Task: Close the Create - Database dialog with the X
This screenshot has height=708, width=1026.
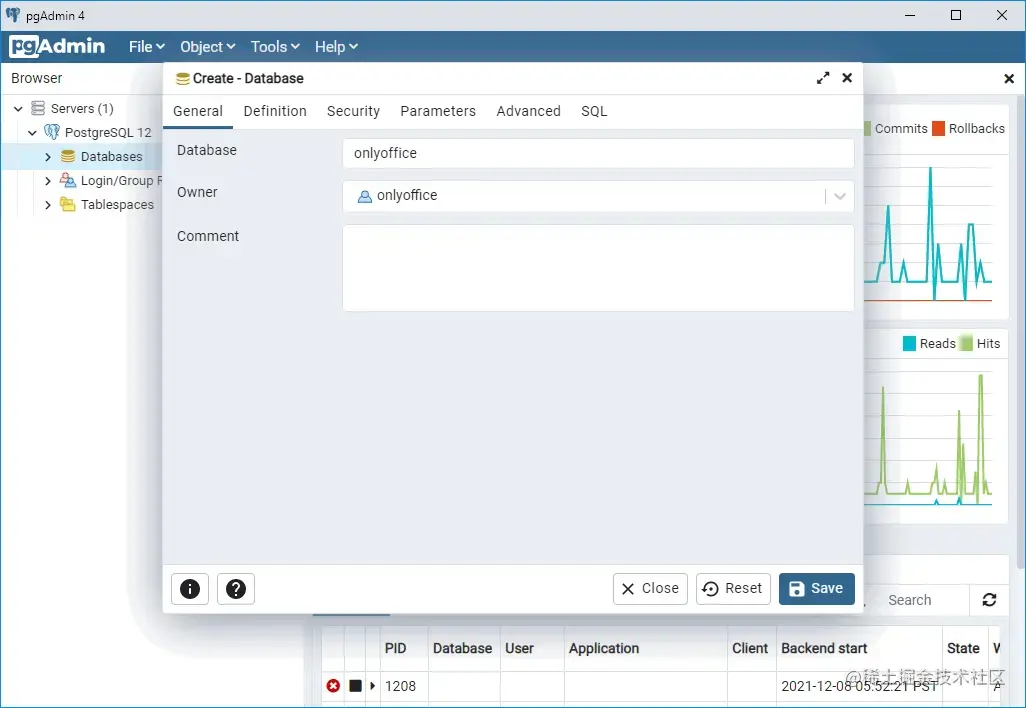Action: coord(847,78)
